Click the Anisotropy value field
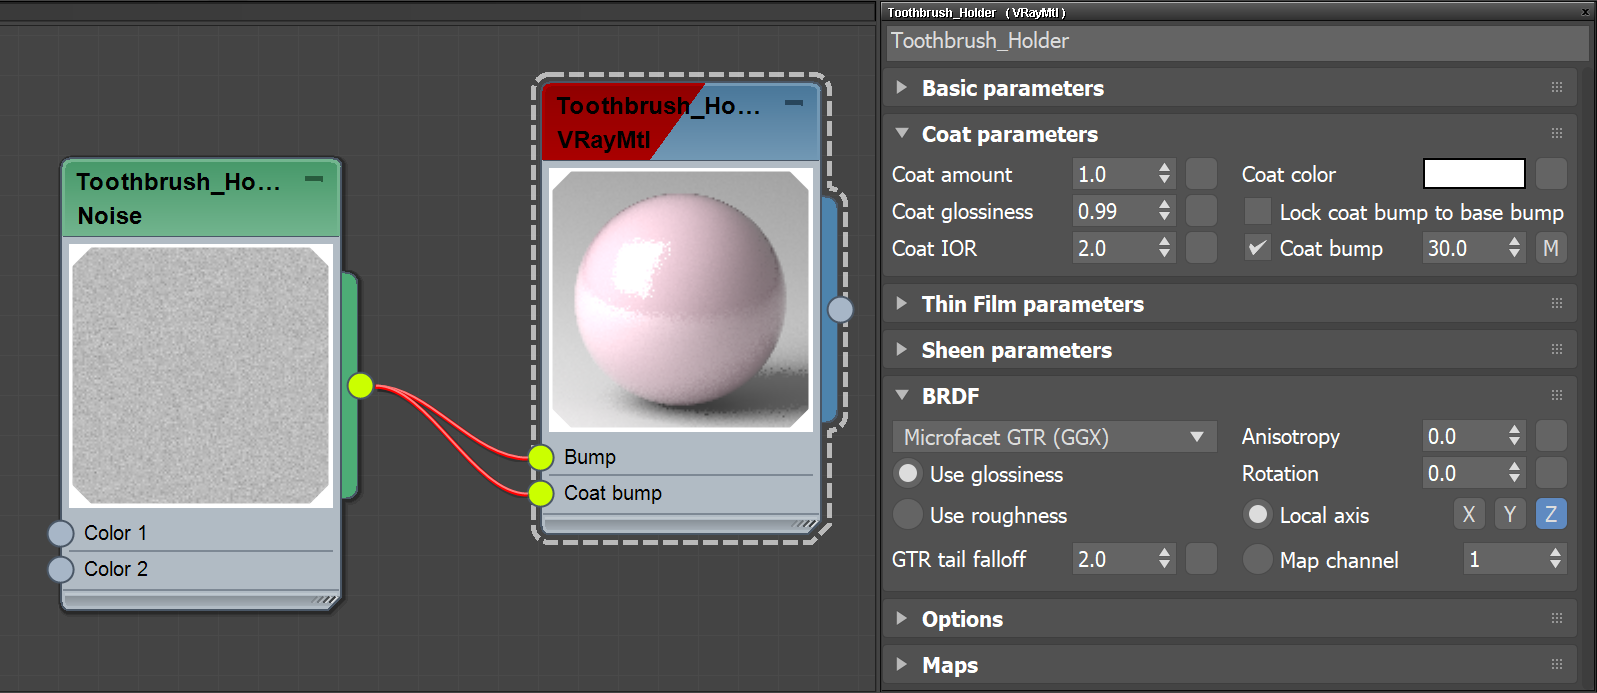The height and width of the screenshot is (693, 1597). pyautogui.click(x=1463, y=436)
